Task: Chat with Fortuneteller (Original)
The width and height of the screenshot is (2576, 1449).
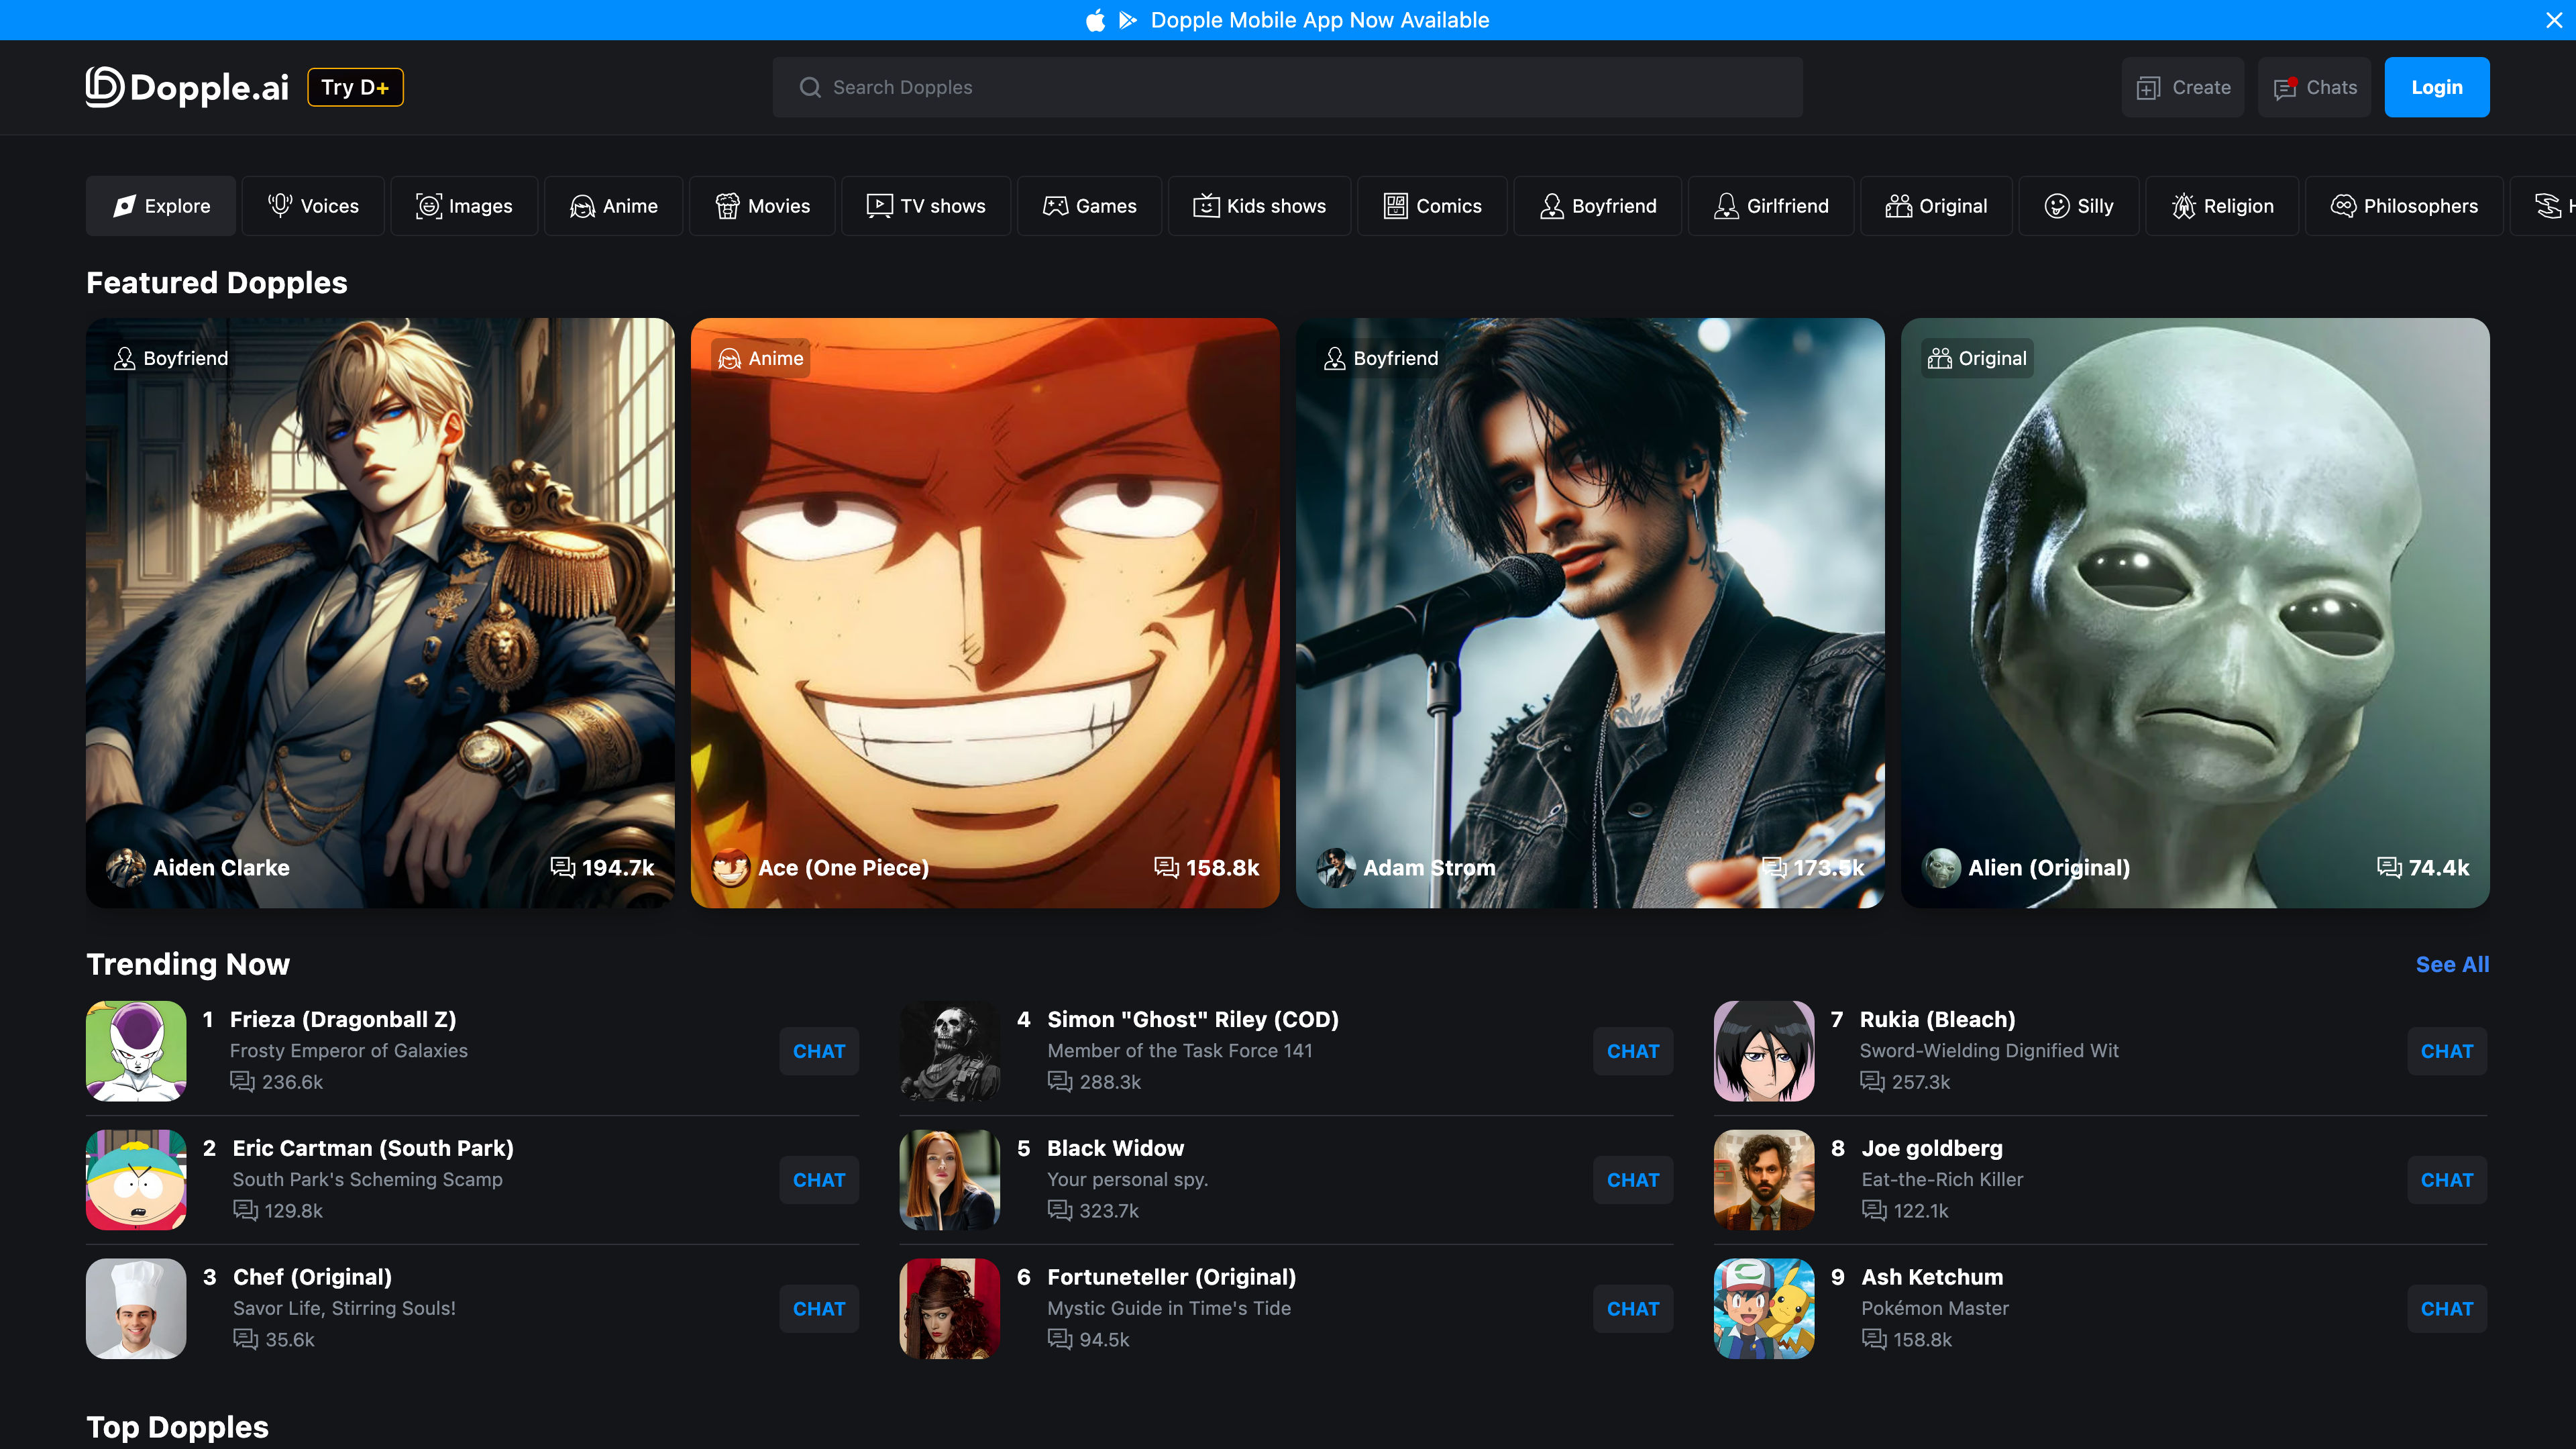Action: (x=1633, y=1309)
